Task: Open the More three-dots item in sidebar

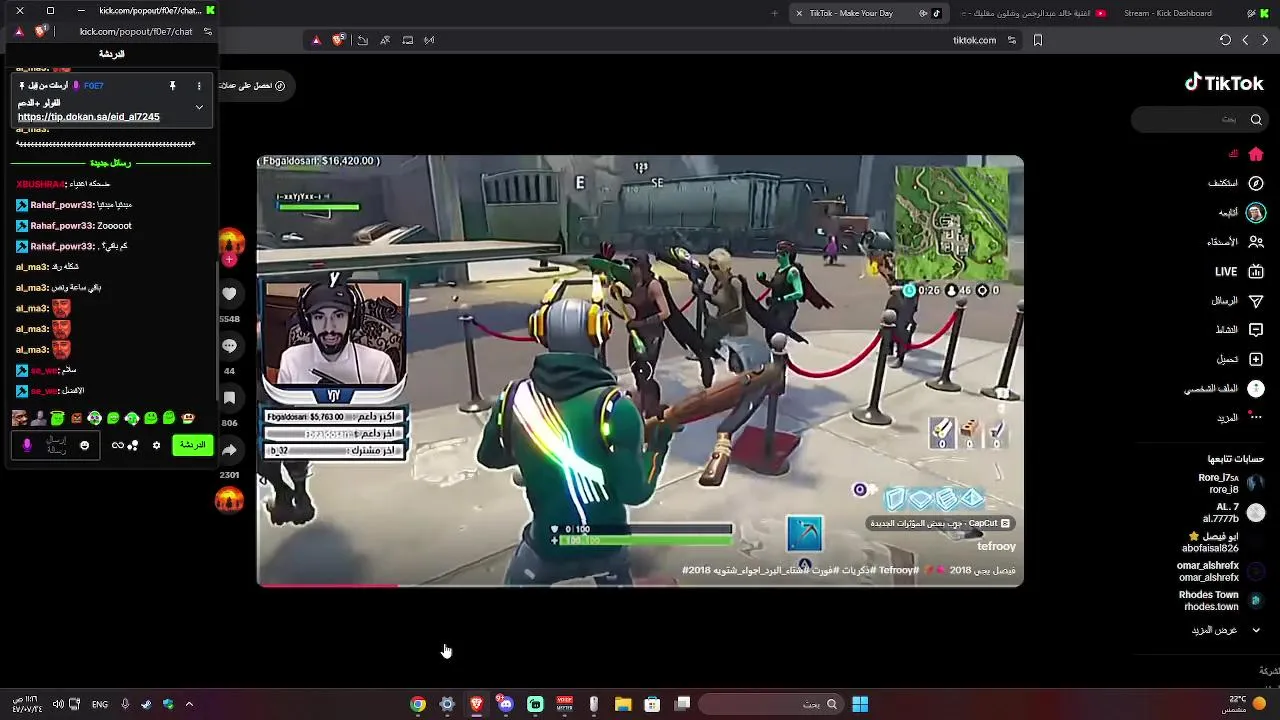Action: (1256, 417)
